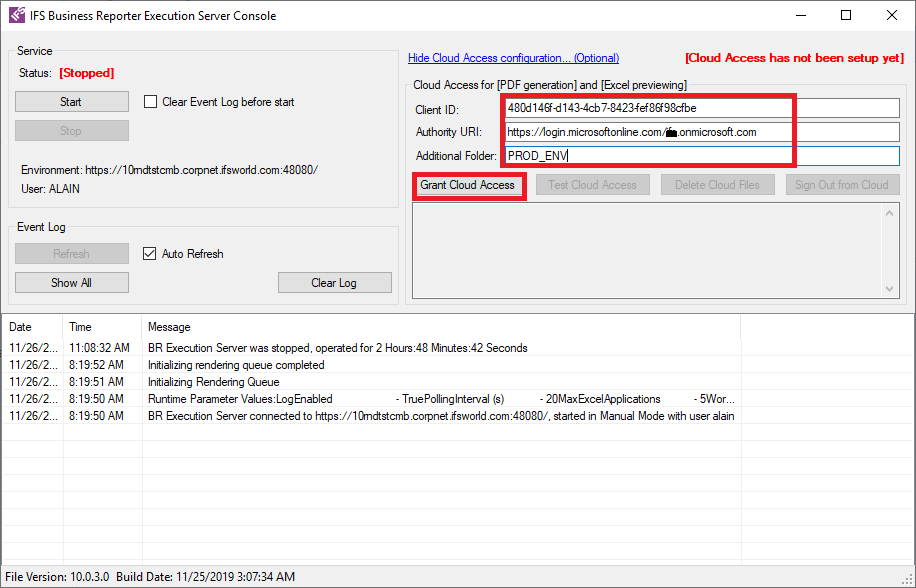916x588 pixels.
Task: Minimize the console window
Action: pos(800,15)
